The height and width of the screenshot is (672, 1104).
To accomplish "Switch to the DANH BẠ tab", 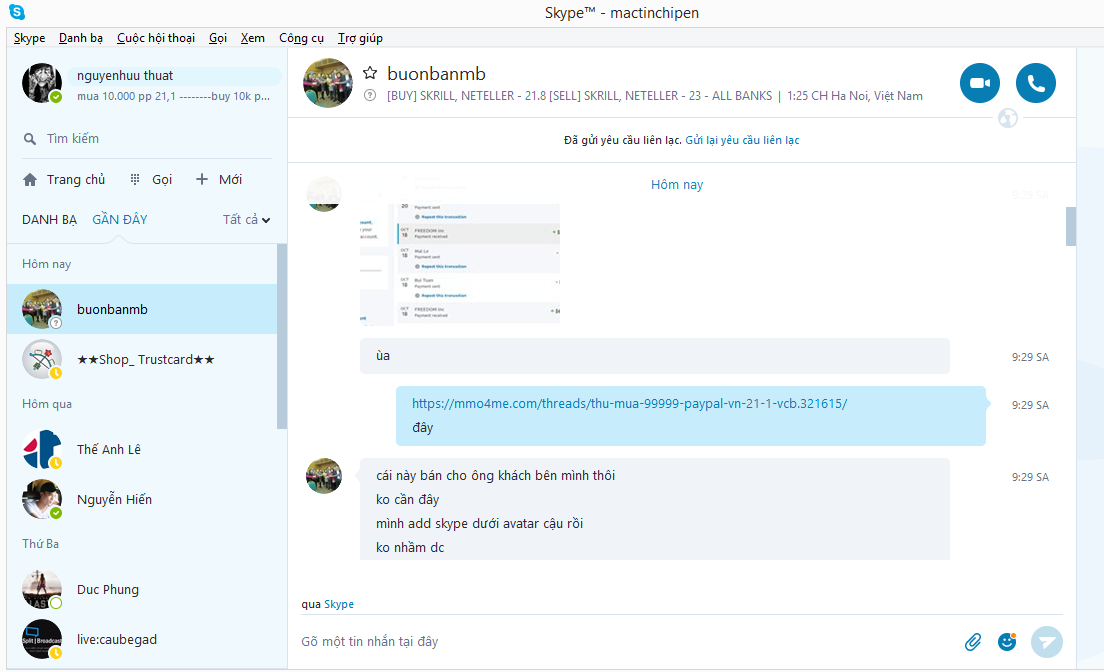I will (49, 220).
